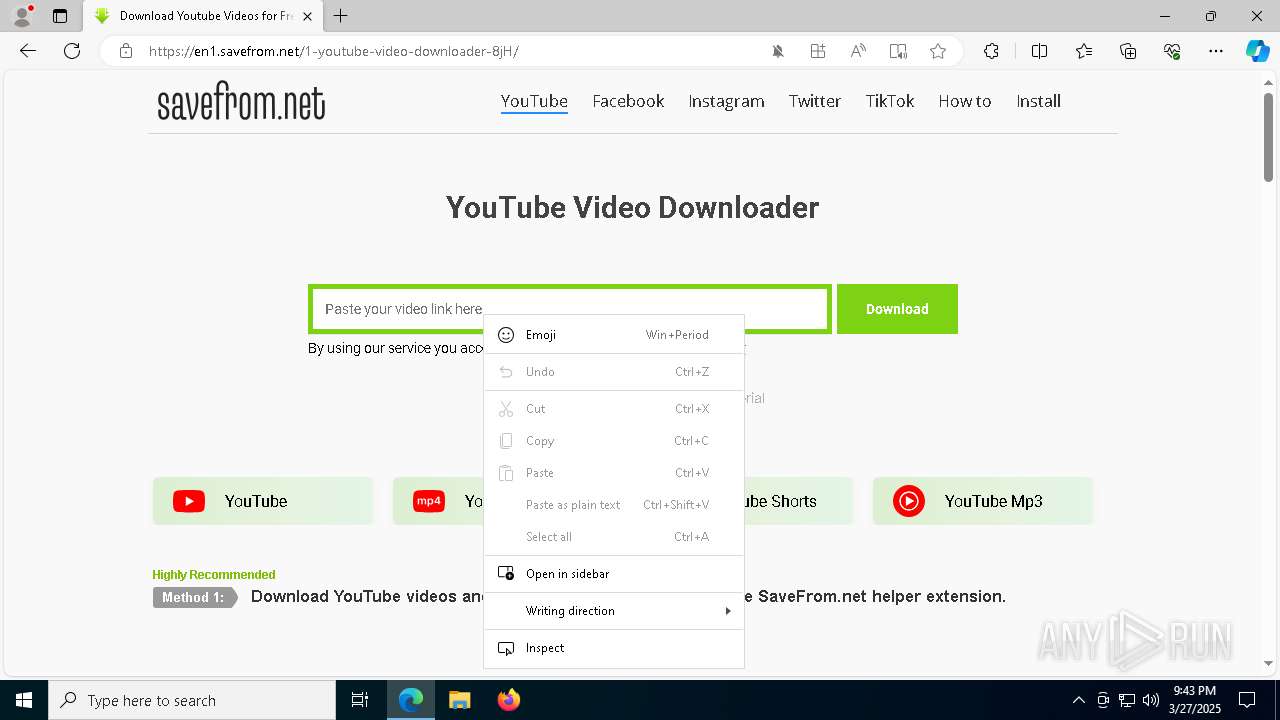Click the YouTube Shorts card
Image resolution: width=1280 pixels, height=720 pixels.
(x=798, y=501)
